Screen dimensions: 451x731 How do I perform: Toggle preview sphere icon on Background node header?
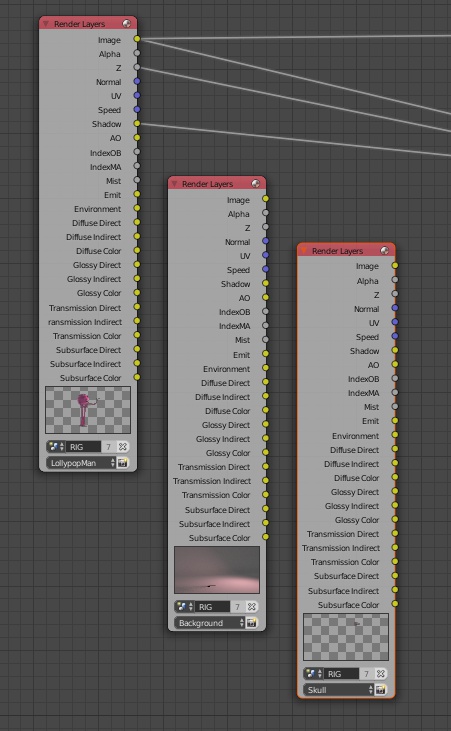point(256,183)
